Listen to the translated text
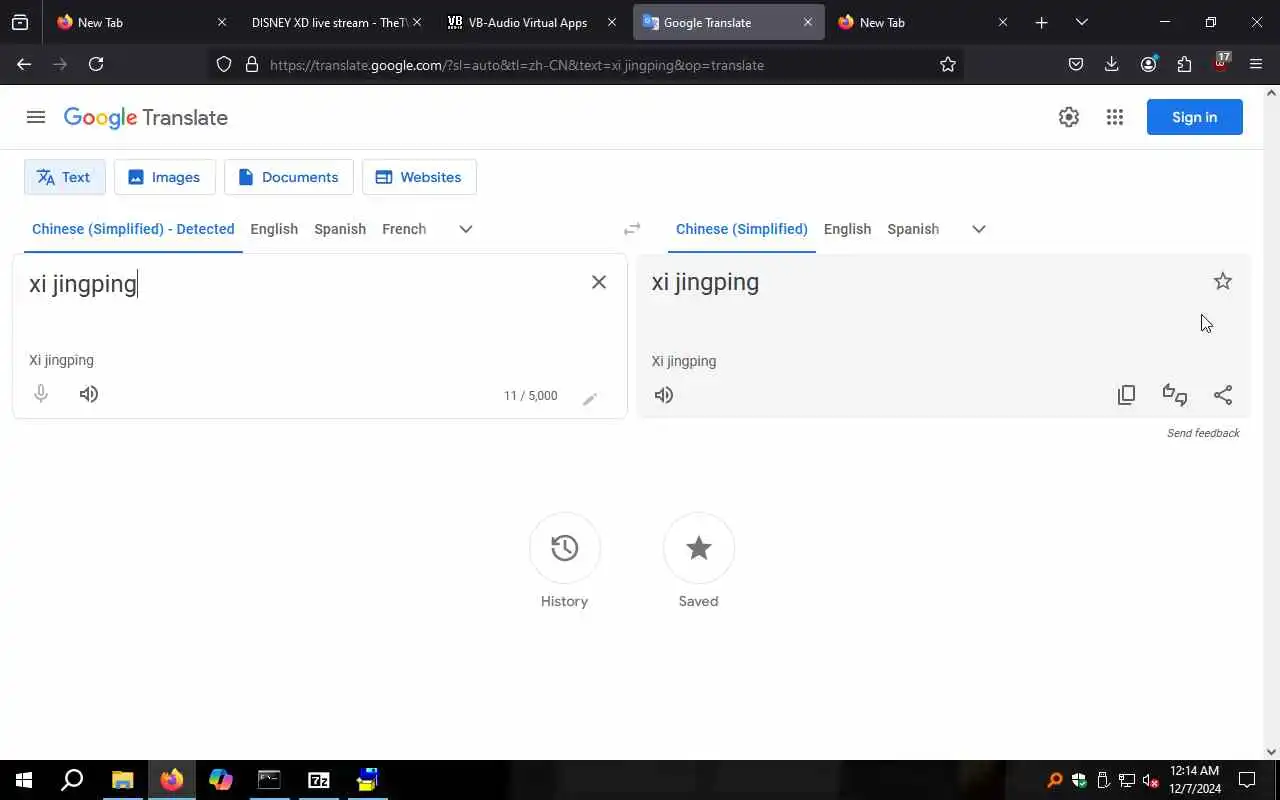Viewport: 1280px width, 800px height. pyautogui.click(x=664, y=395)
